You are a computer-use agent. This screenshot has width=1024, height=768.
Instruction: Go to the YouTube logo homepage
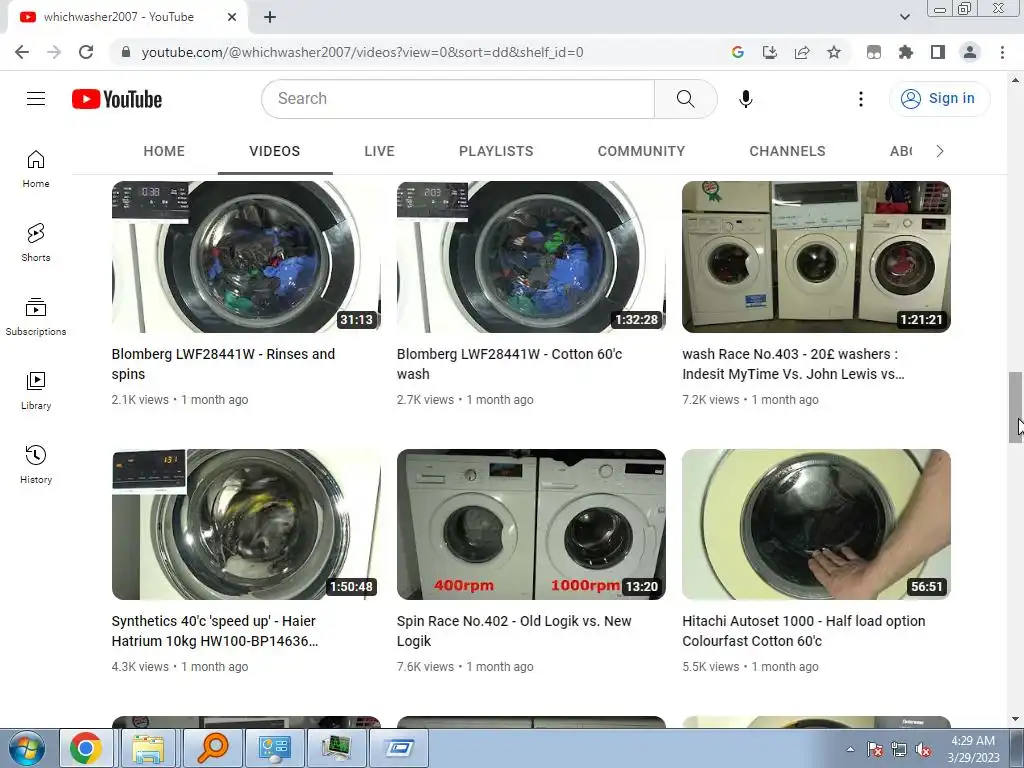117,99
